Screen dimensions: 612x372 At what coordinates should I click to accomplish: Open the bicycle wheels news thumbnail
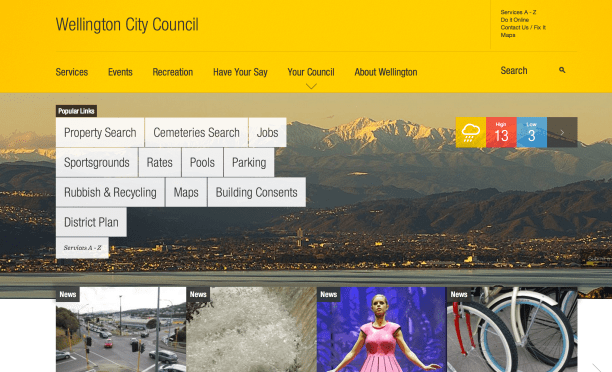(x=512, y=330)
